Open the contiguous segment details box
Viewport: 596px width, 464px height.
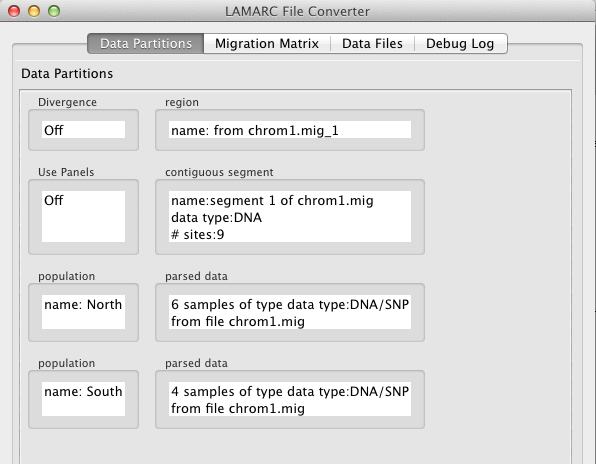[290, 216]
